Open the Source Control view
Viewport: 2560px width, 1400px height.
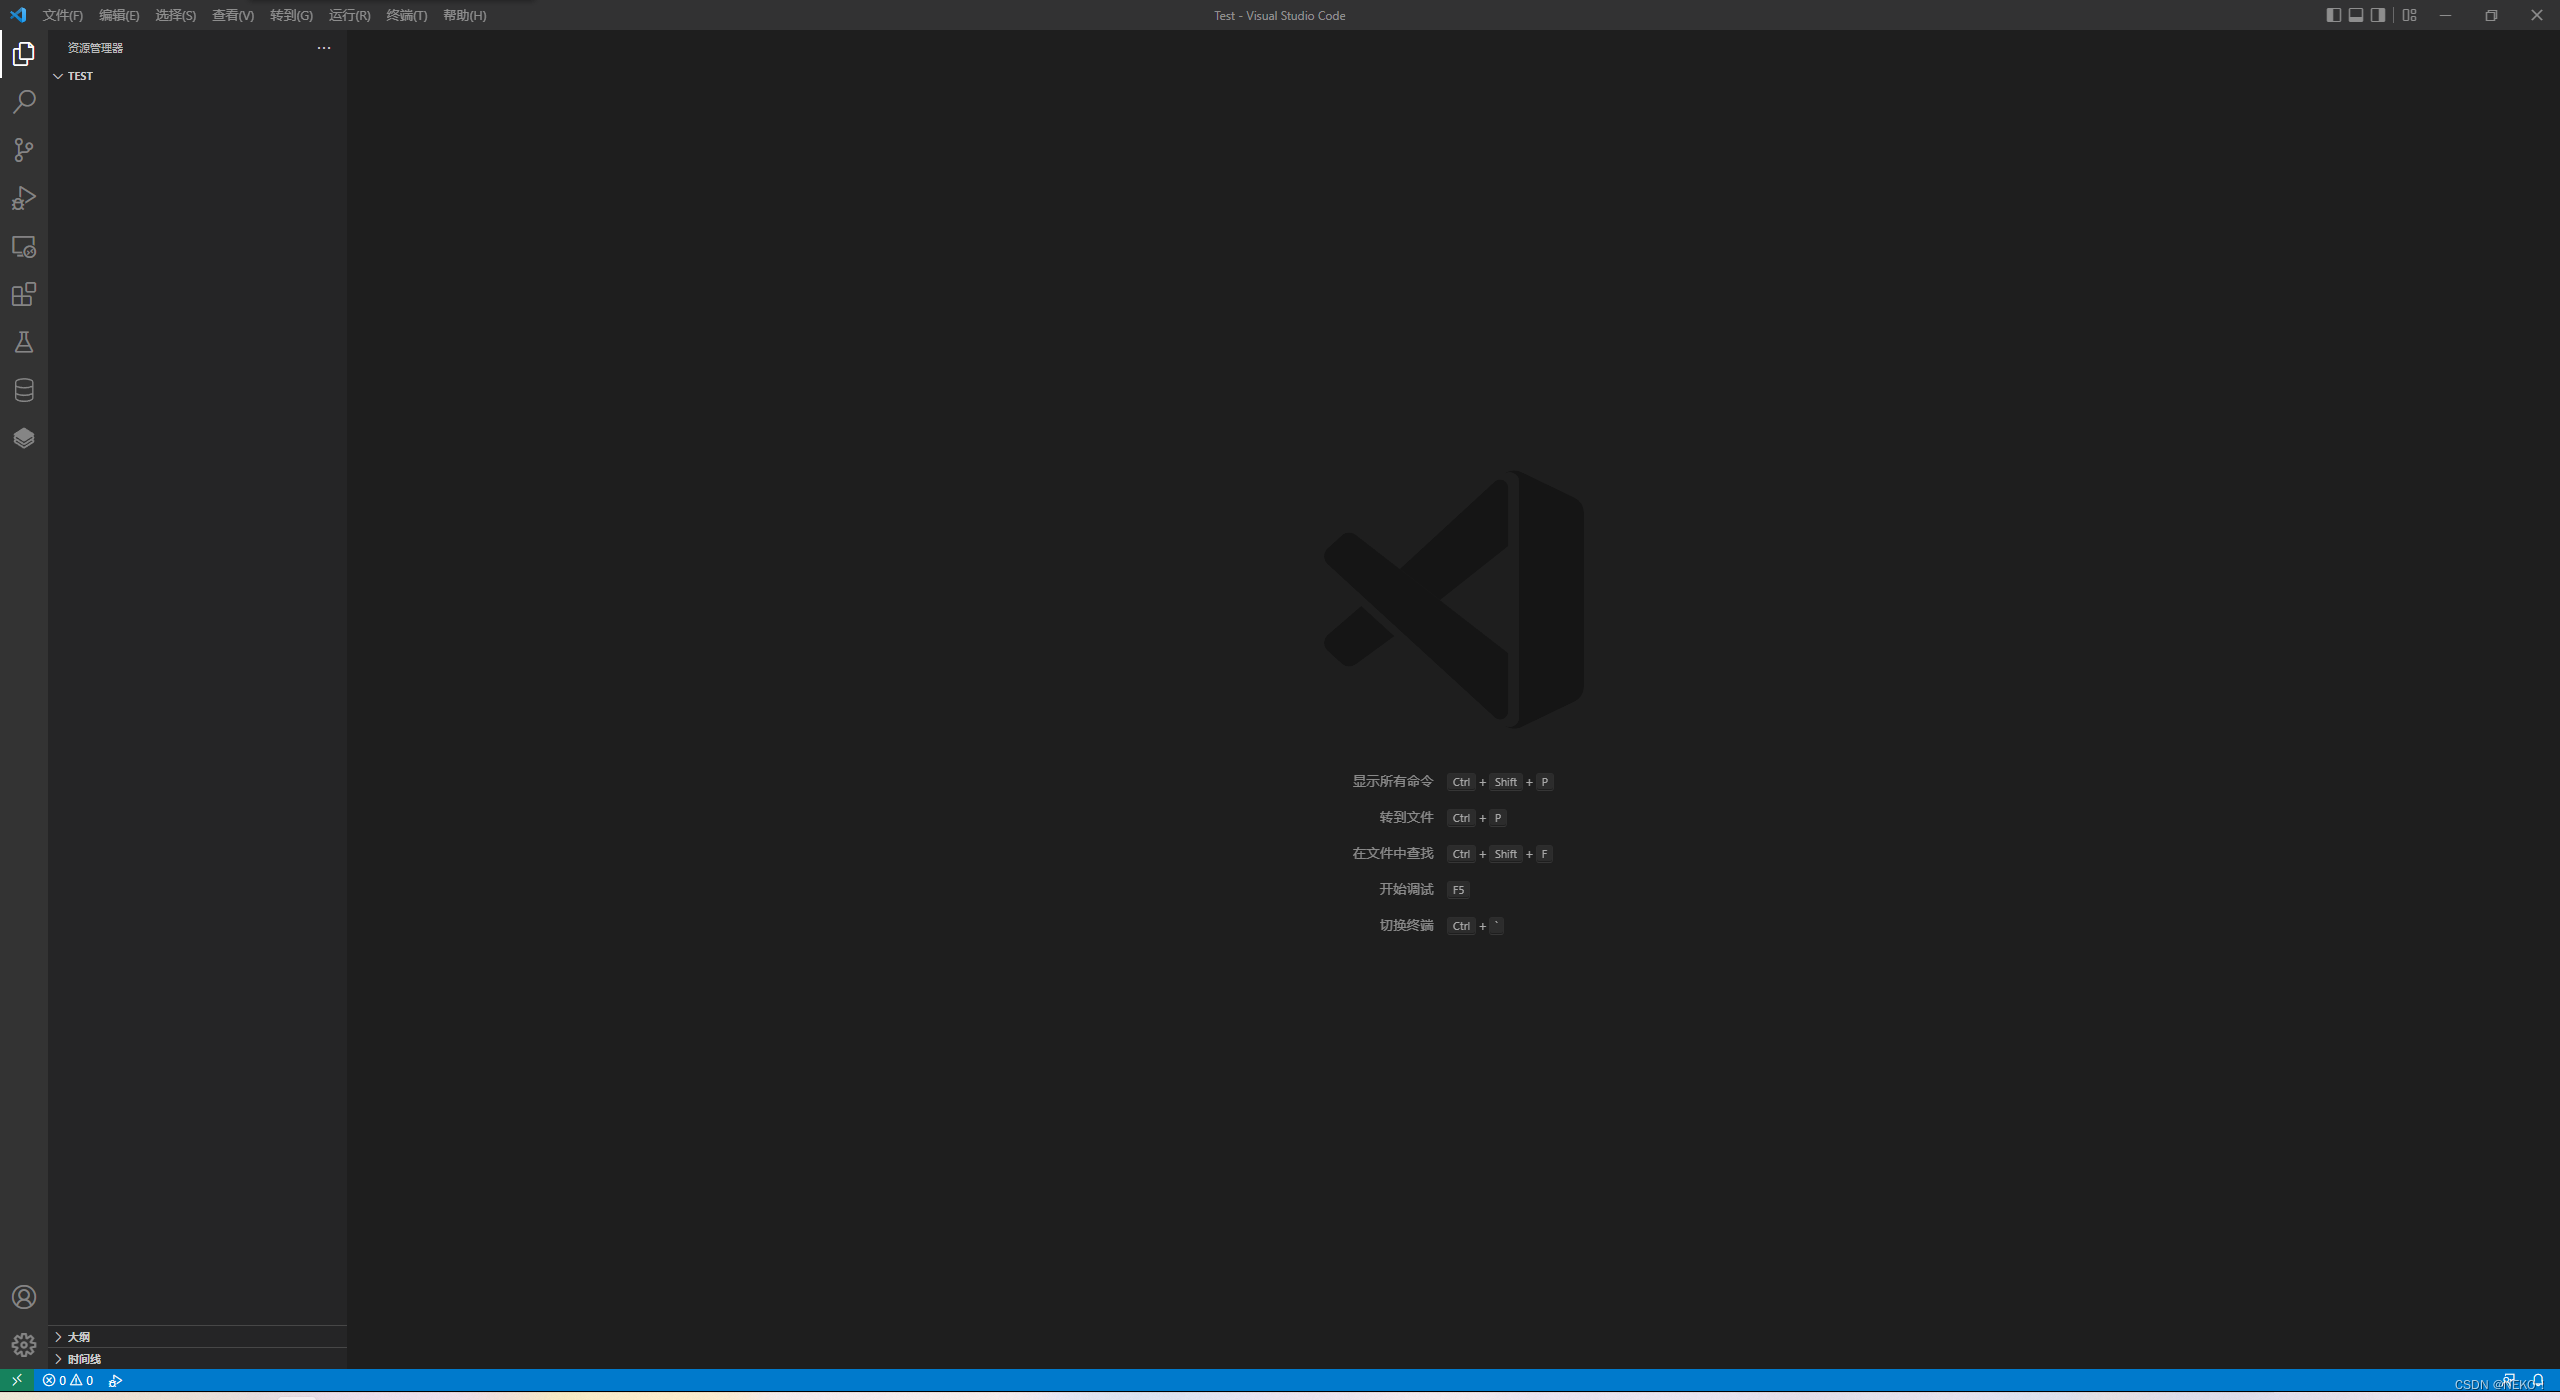pos(24,150)
